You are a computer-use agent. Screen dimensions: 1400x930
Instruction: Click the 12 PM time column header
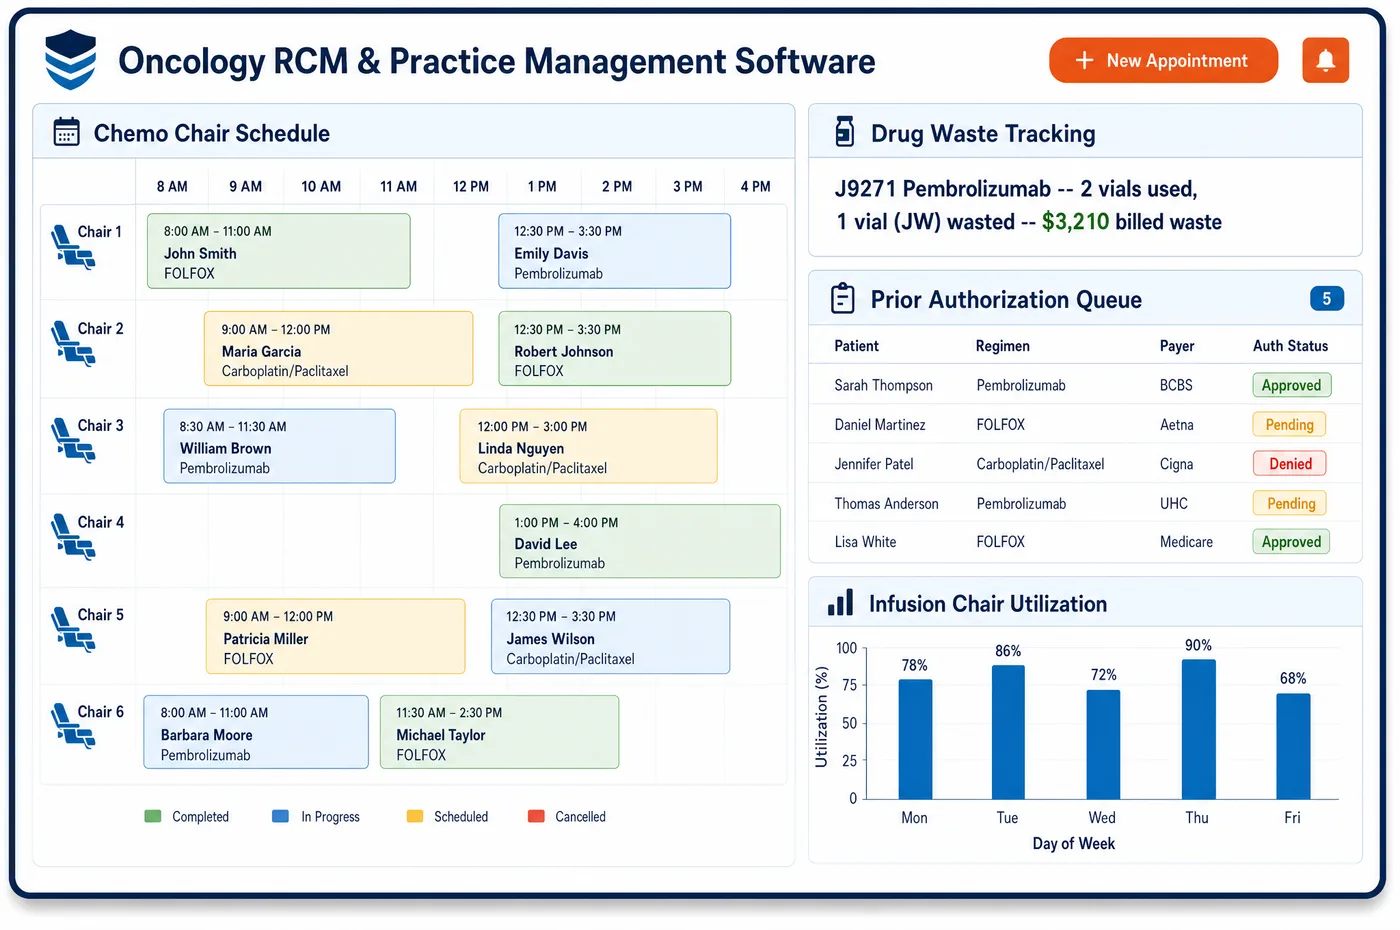point(471,186)
